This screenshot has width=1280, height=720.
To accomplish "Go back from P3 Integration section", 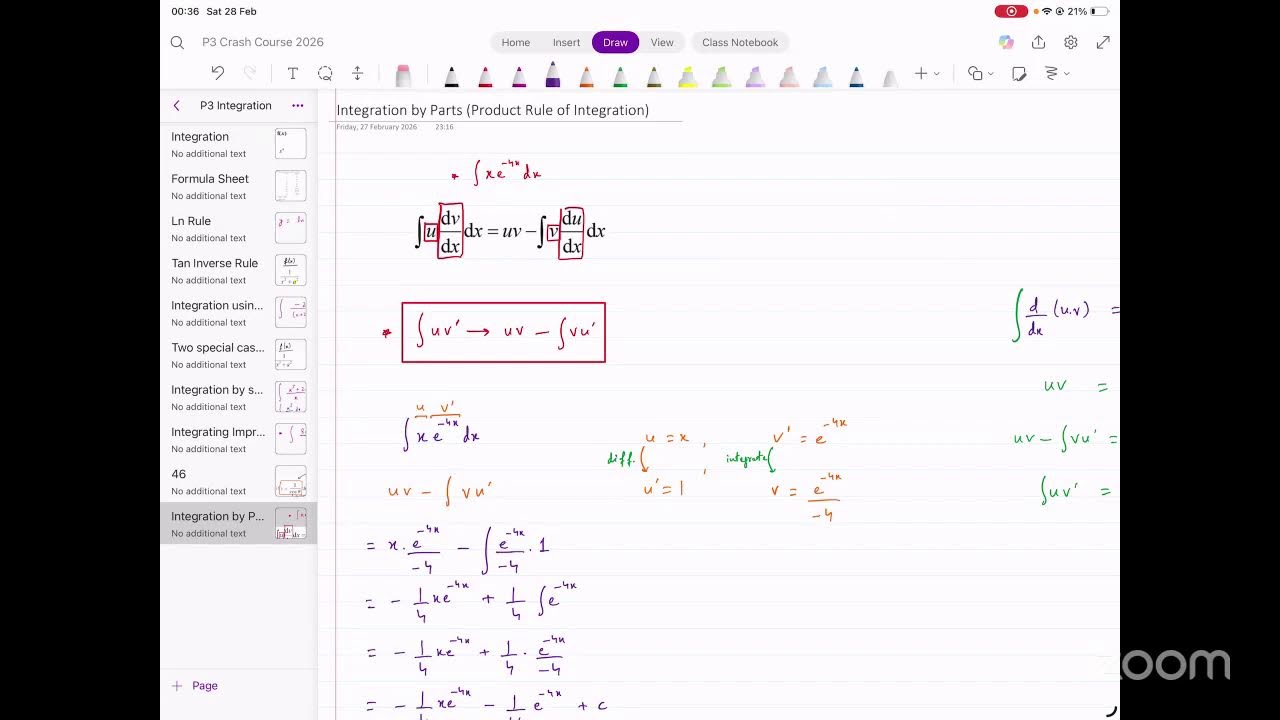I will point(177,105).
